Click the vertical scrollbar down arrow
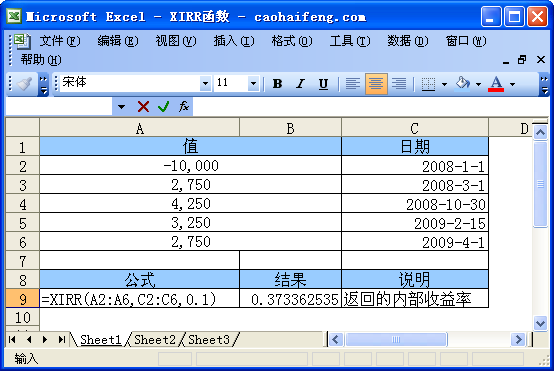The height and width of the screenshot is (371, 554). tap(540, 323)
